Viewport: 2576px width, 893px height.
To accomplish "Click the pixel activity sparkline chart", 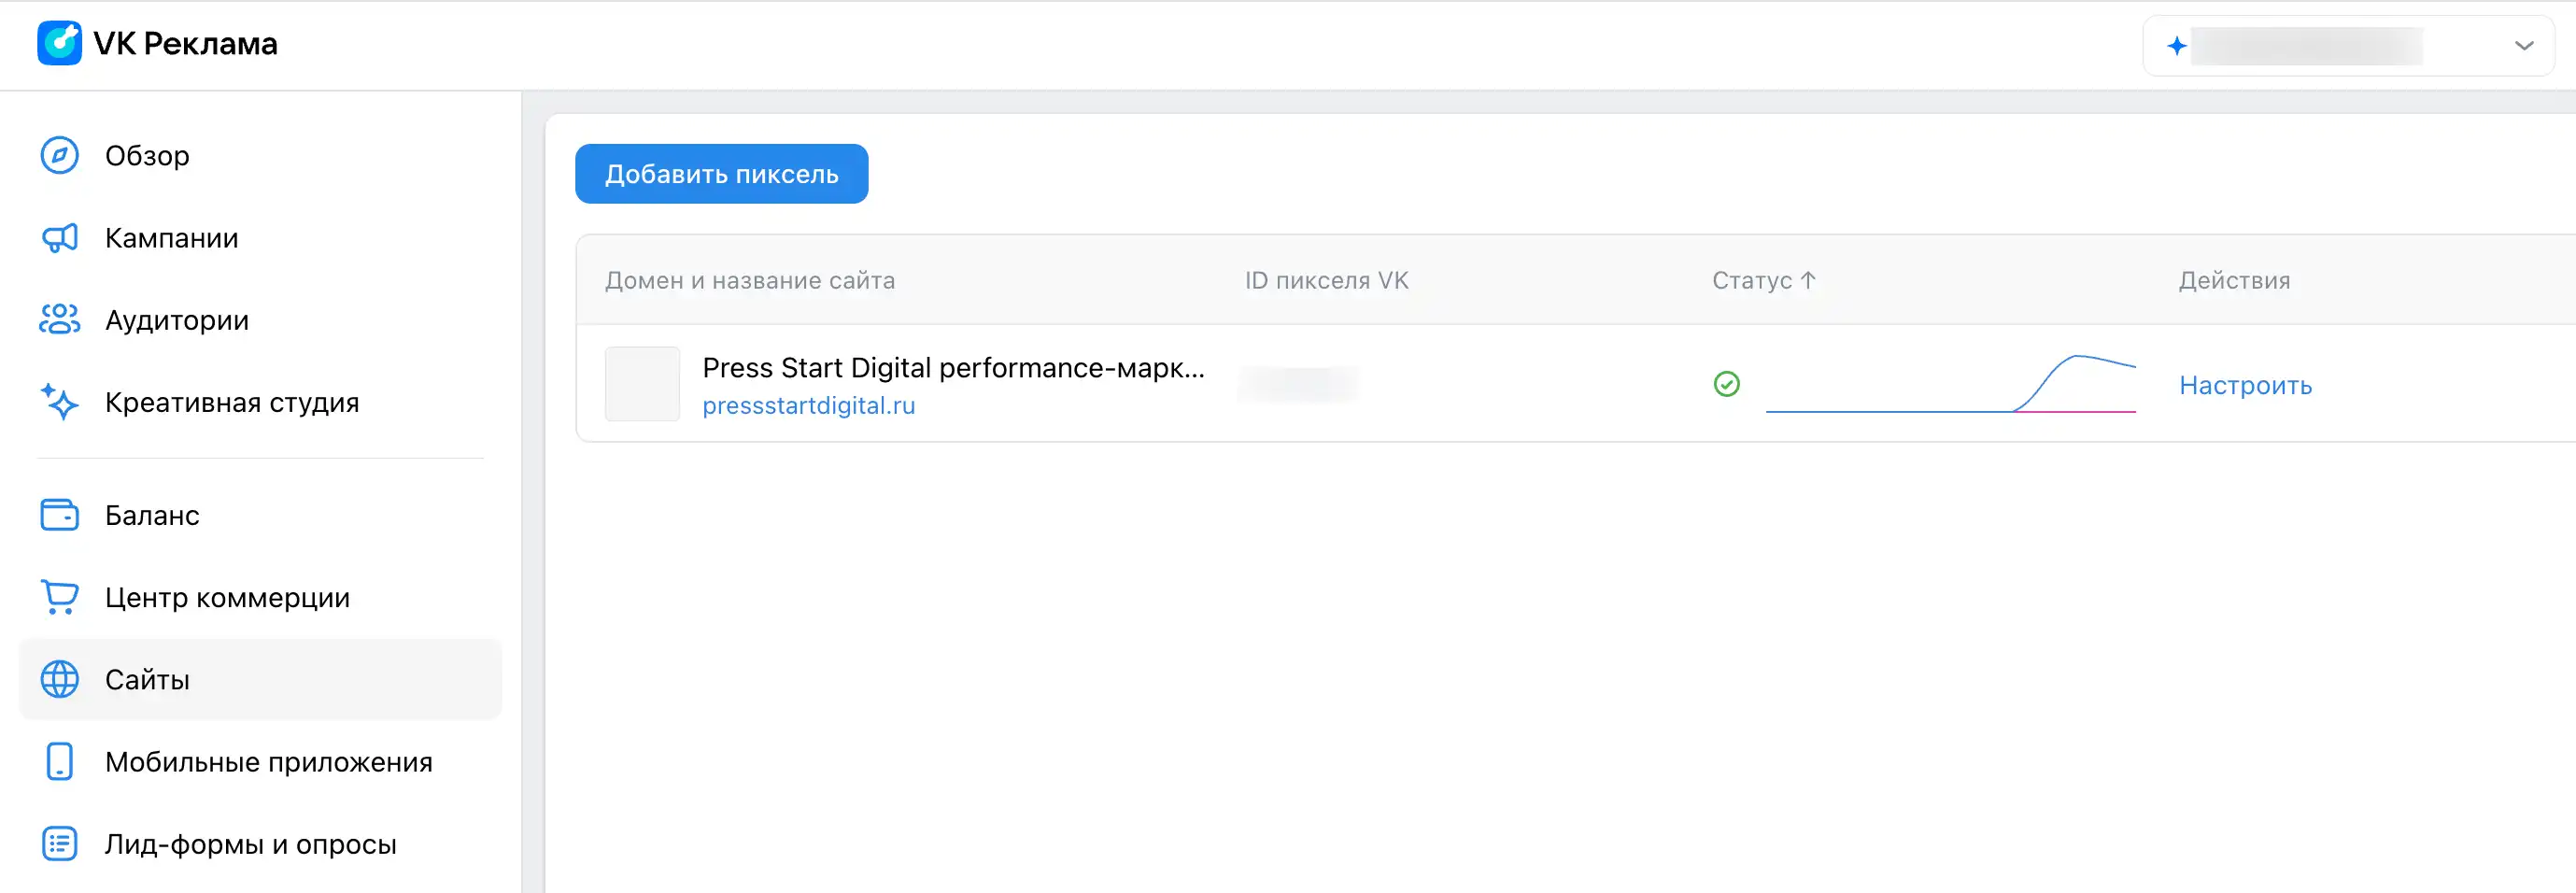I will (1950, 384).
